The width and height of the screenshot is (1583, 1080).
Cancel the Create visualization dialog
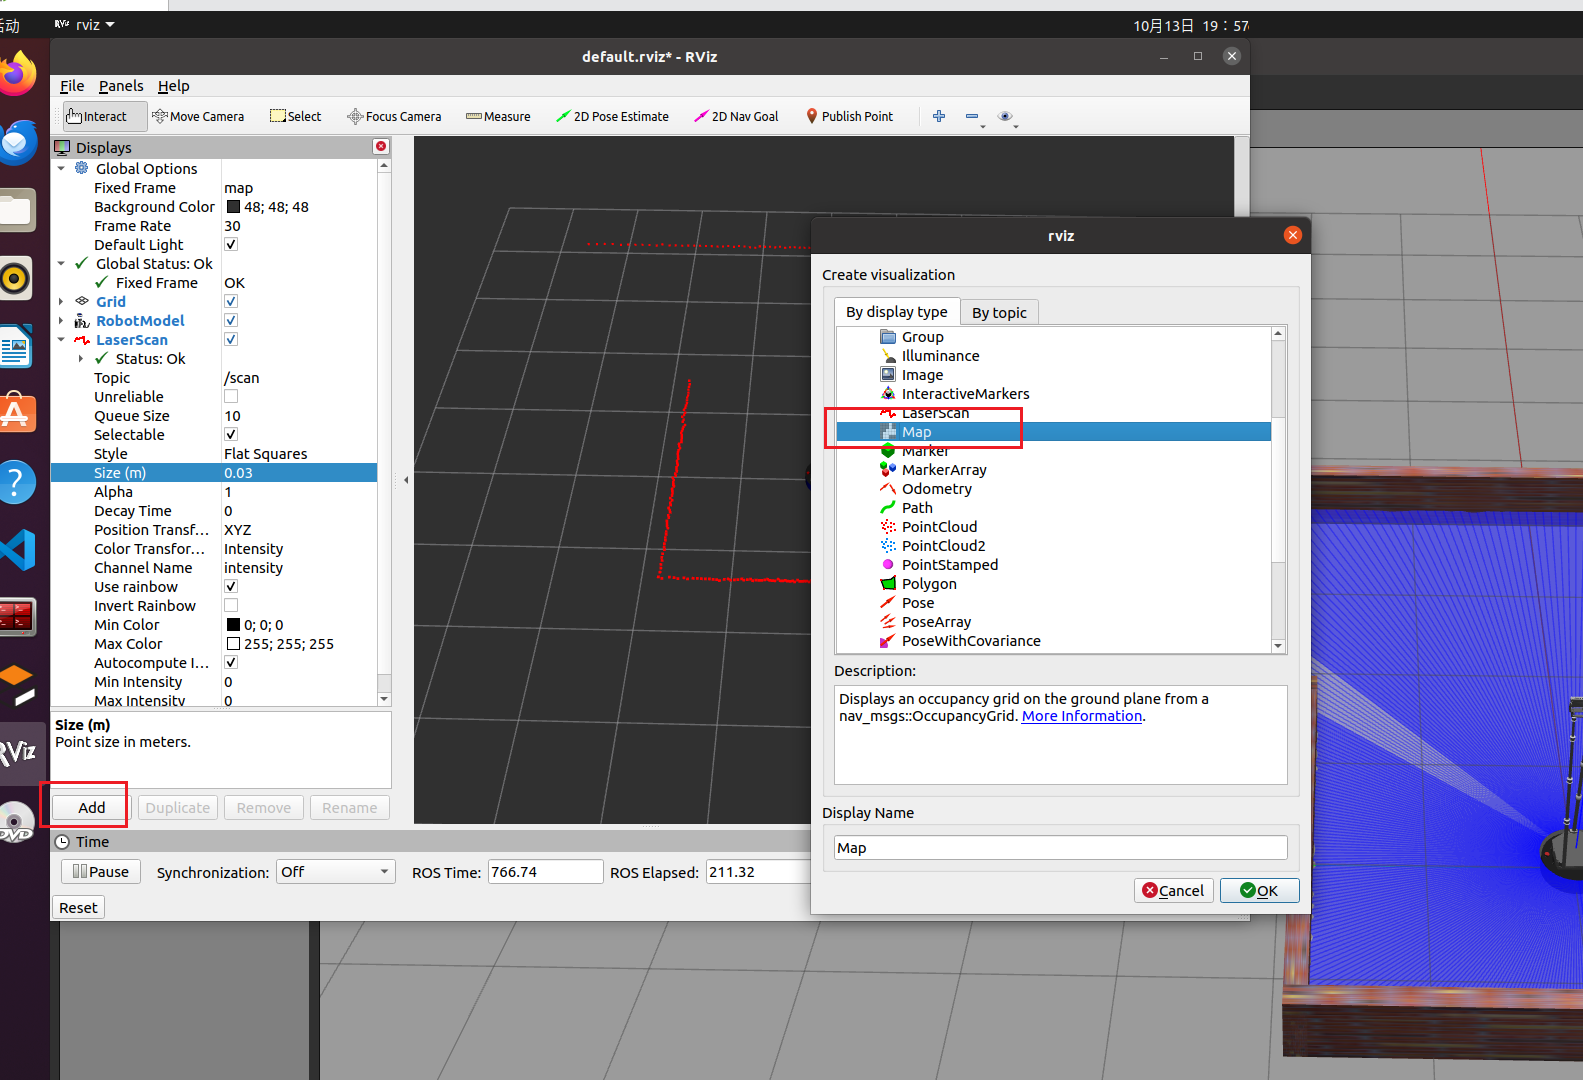click(x=1174, y=891)
